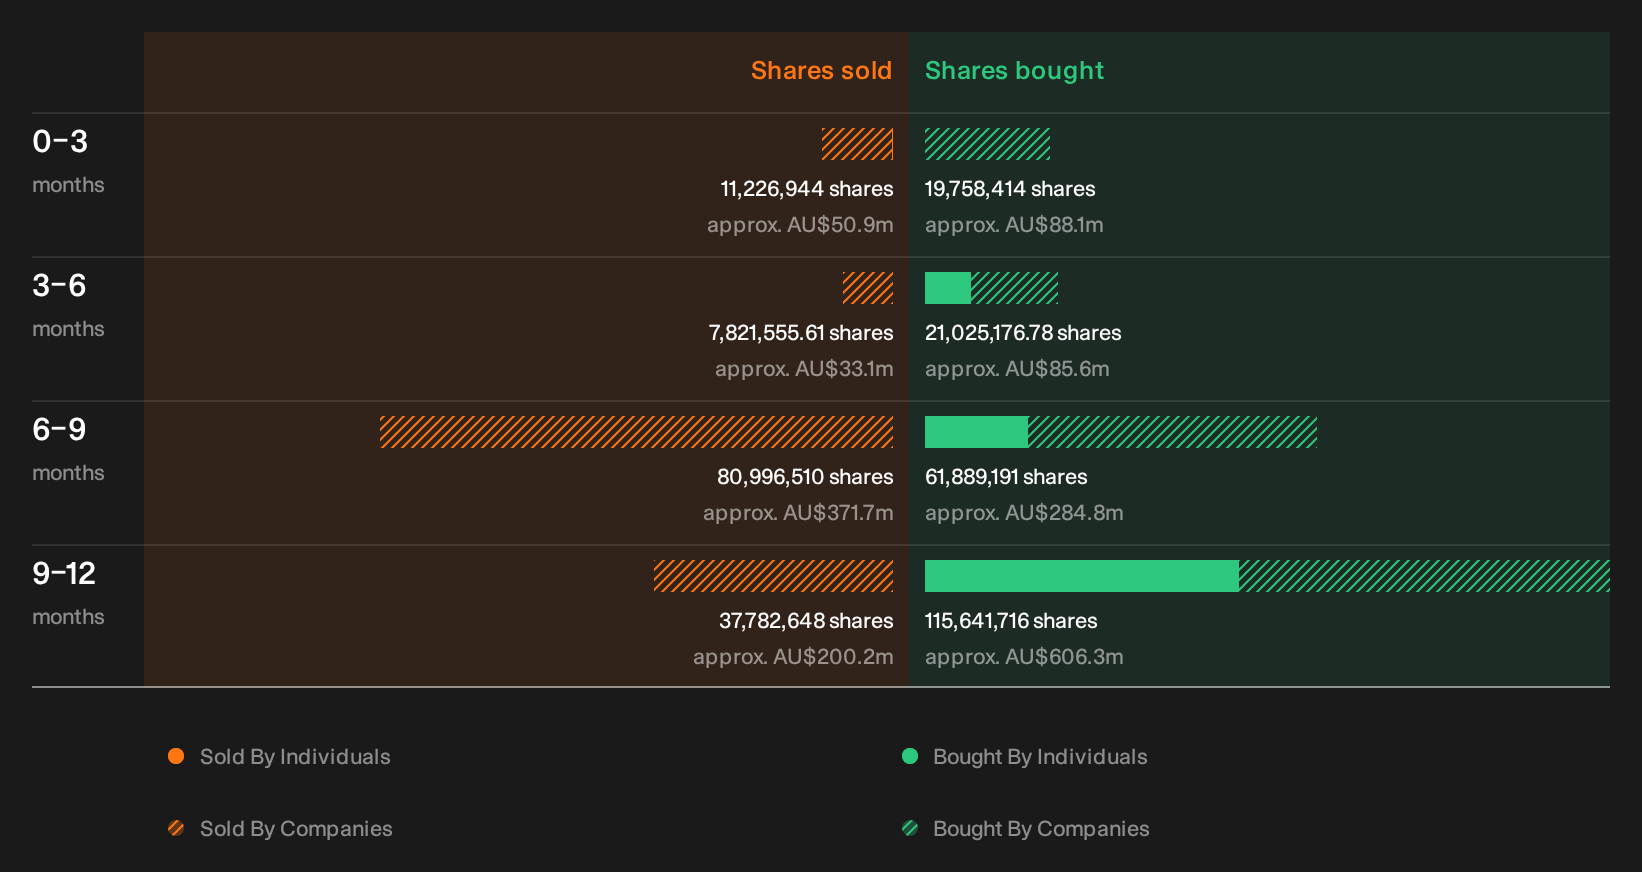Screen dimensions: 1642x872
Task: Click 'approx. AU$371.7m' sold amount
Action: (798, 513)
